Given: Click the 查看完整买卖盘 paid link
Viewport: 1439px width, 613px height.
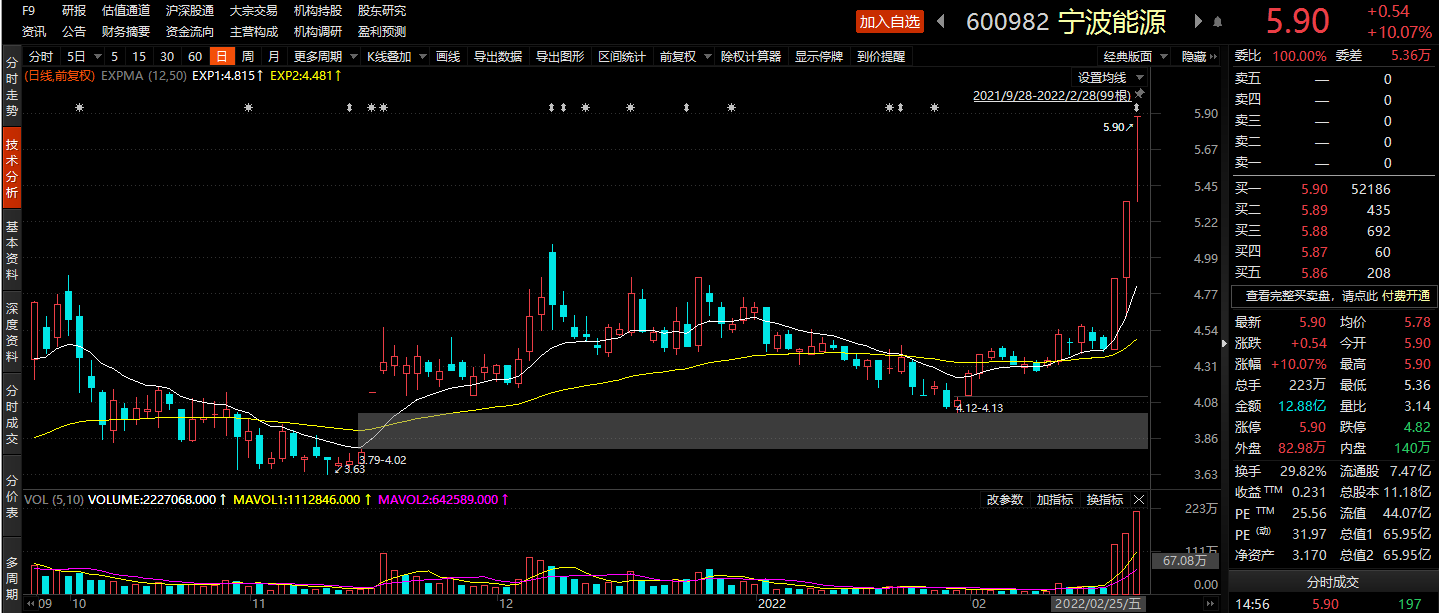Looking at the screenshot, I should click(x=1337, y=296).
